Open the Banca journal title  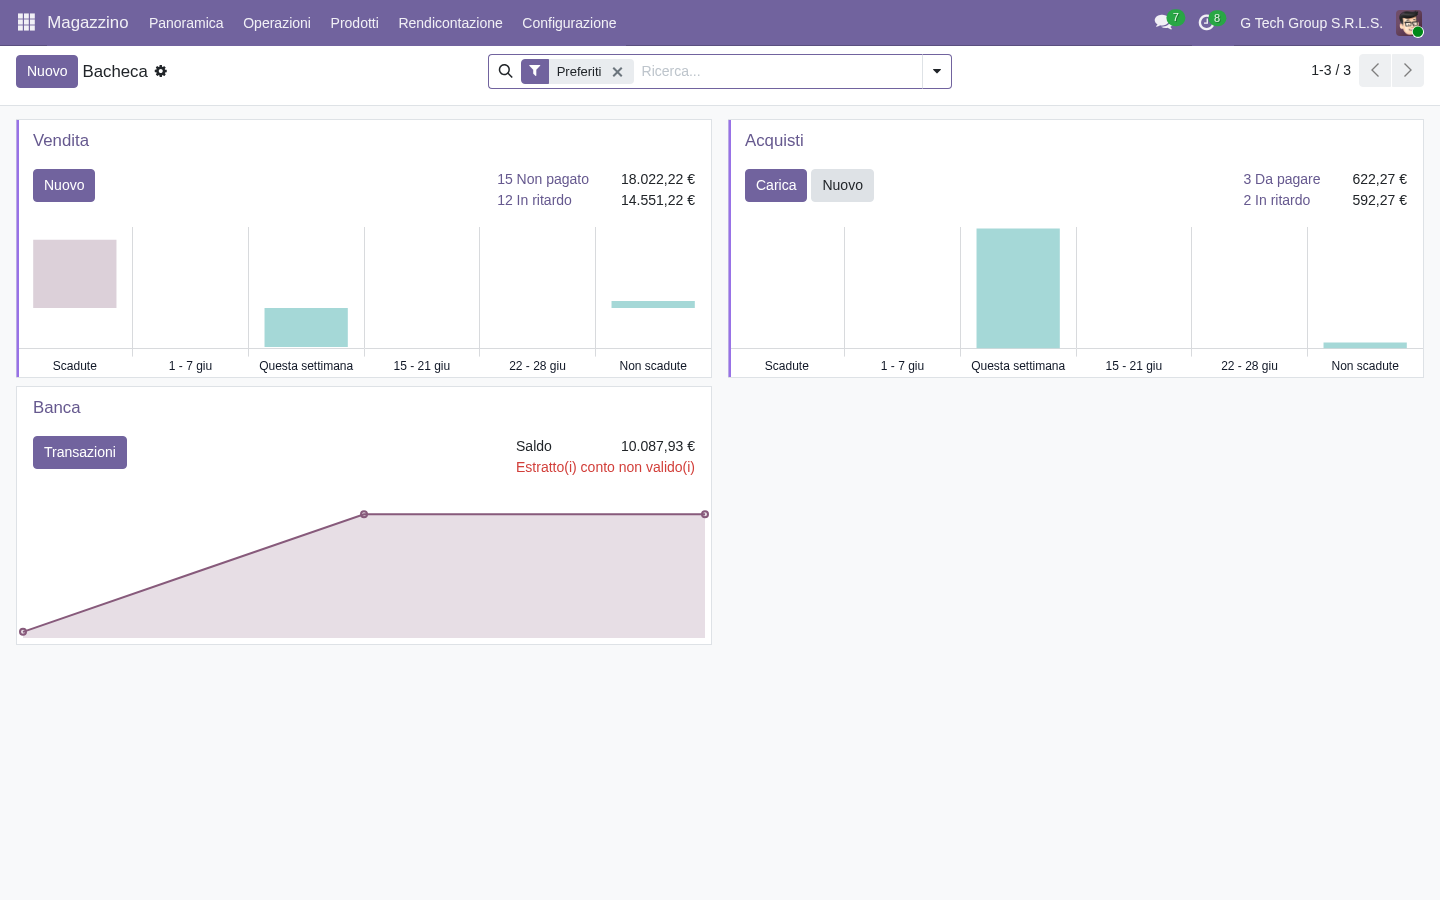56,407
